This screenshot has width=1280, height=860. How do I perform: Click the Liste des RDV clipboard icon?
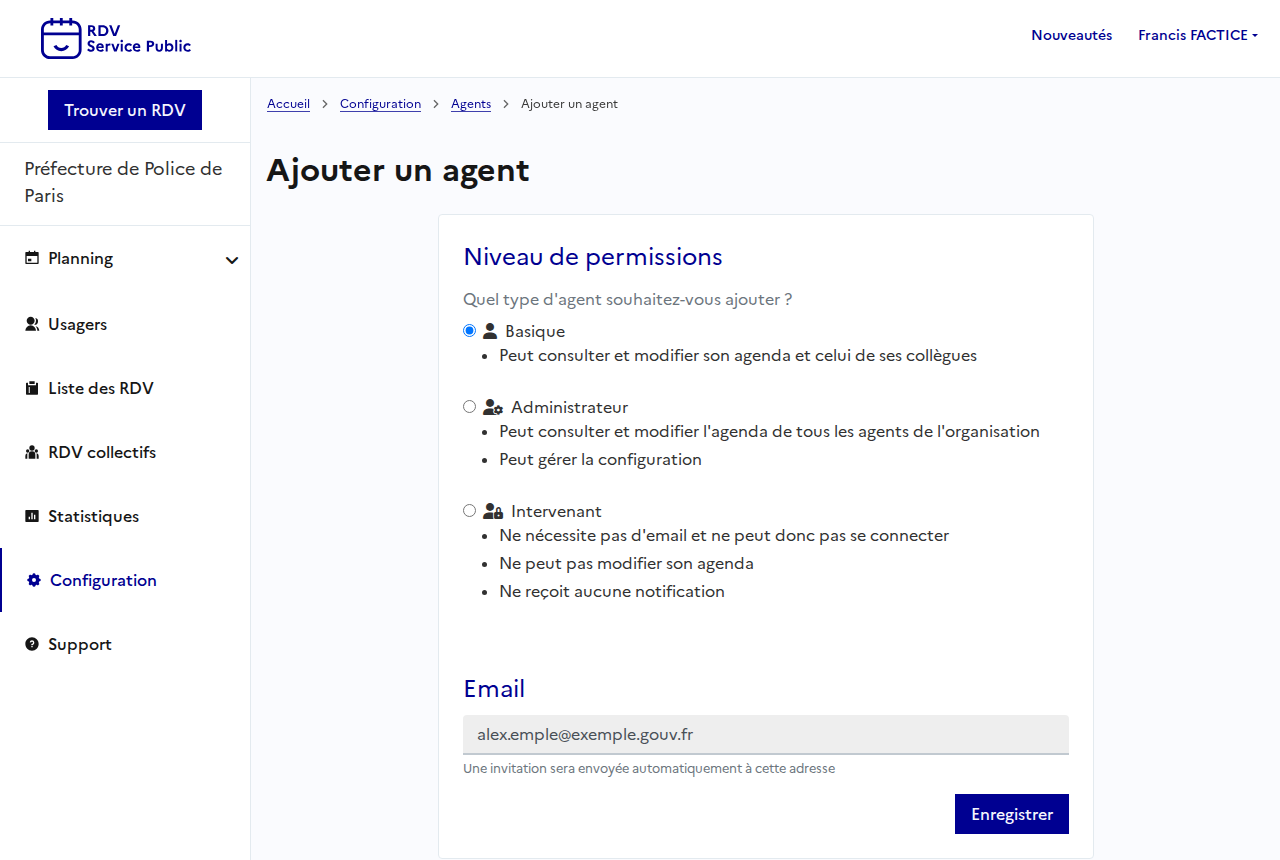coord(32,388)
